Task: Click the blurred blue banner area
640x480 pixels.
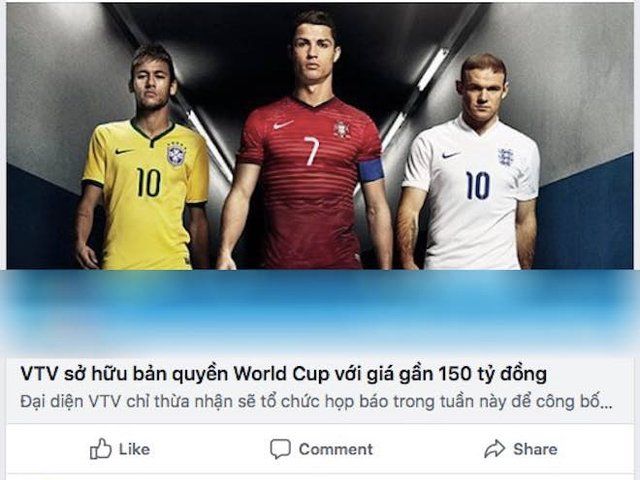Action: [320, 313]
